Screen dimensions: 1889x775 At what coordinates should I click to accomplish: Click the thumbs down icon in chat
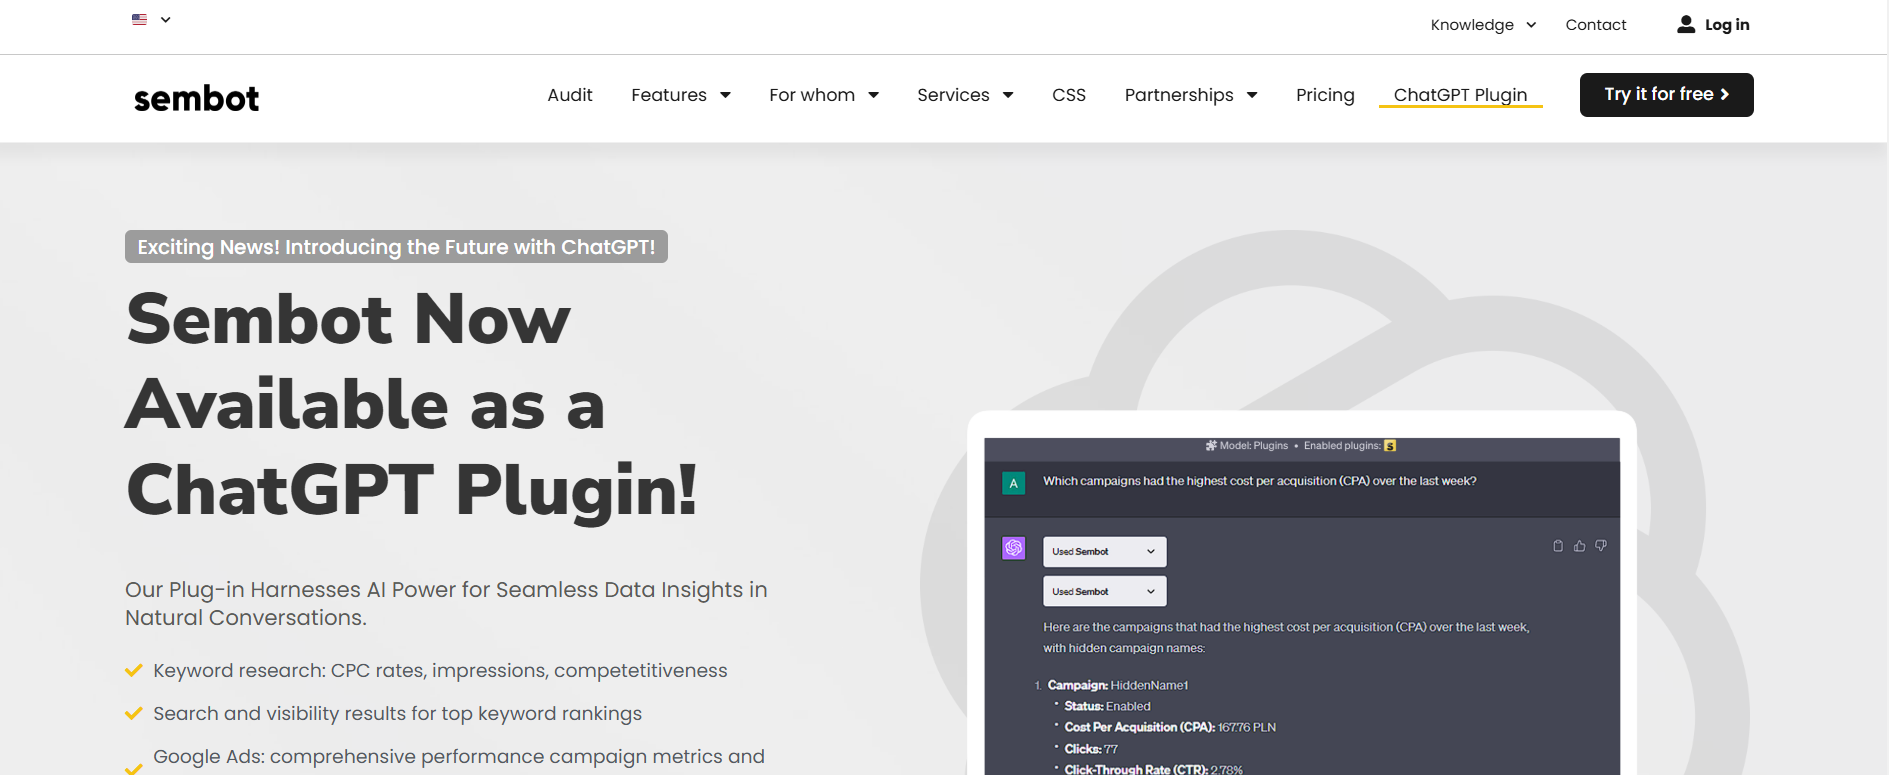[1601, 546]
